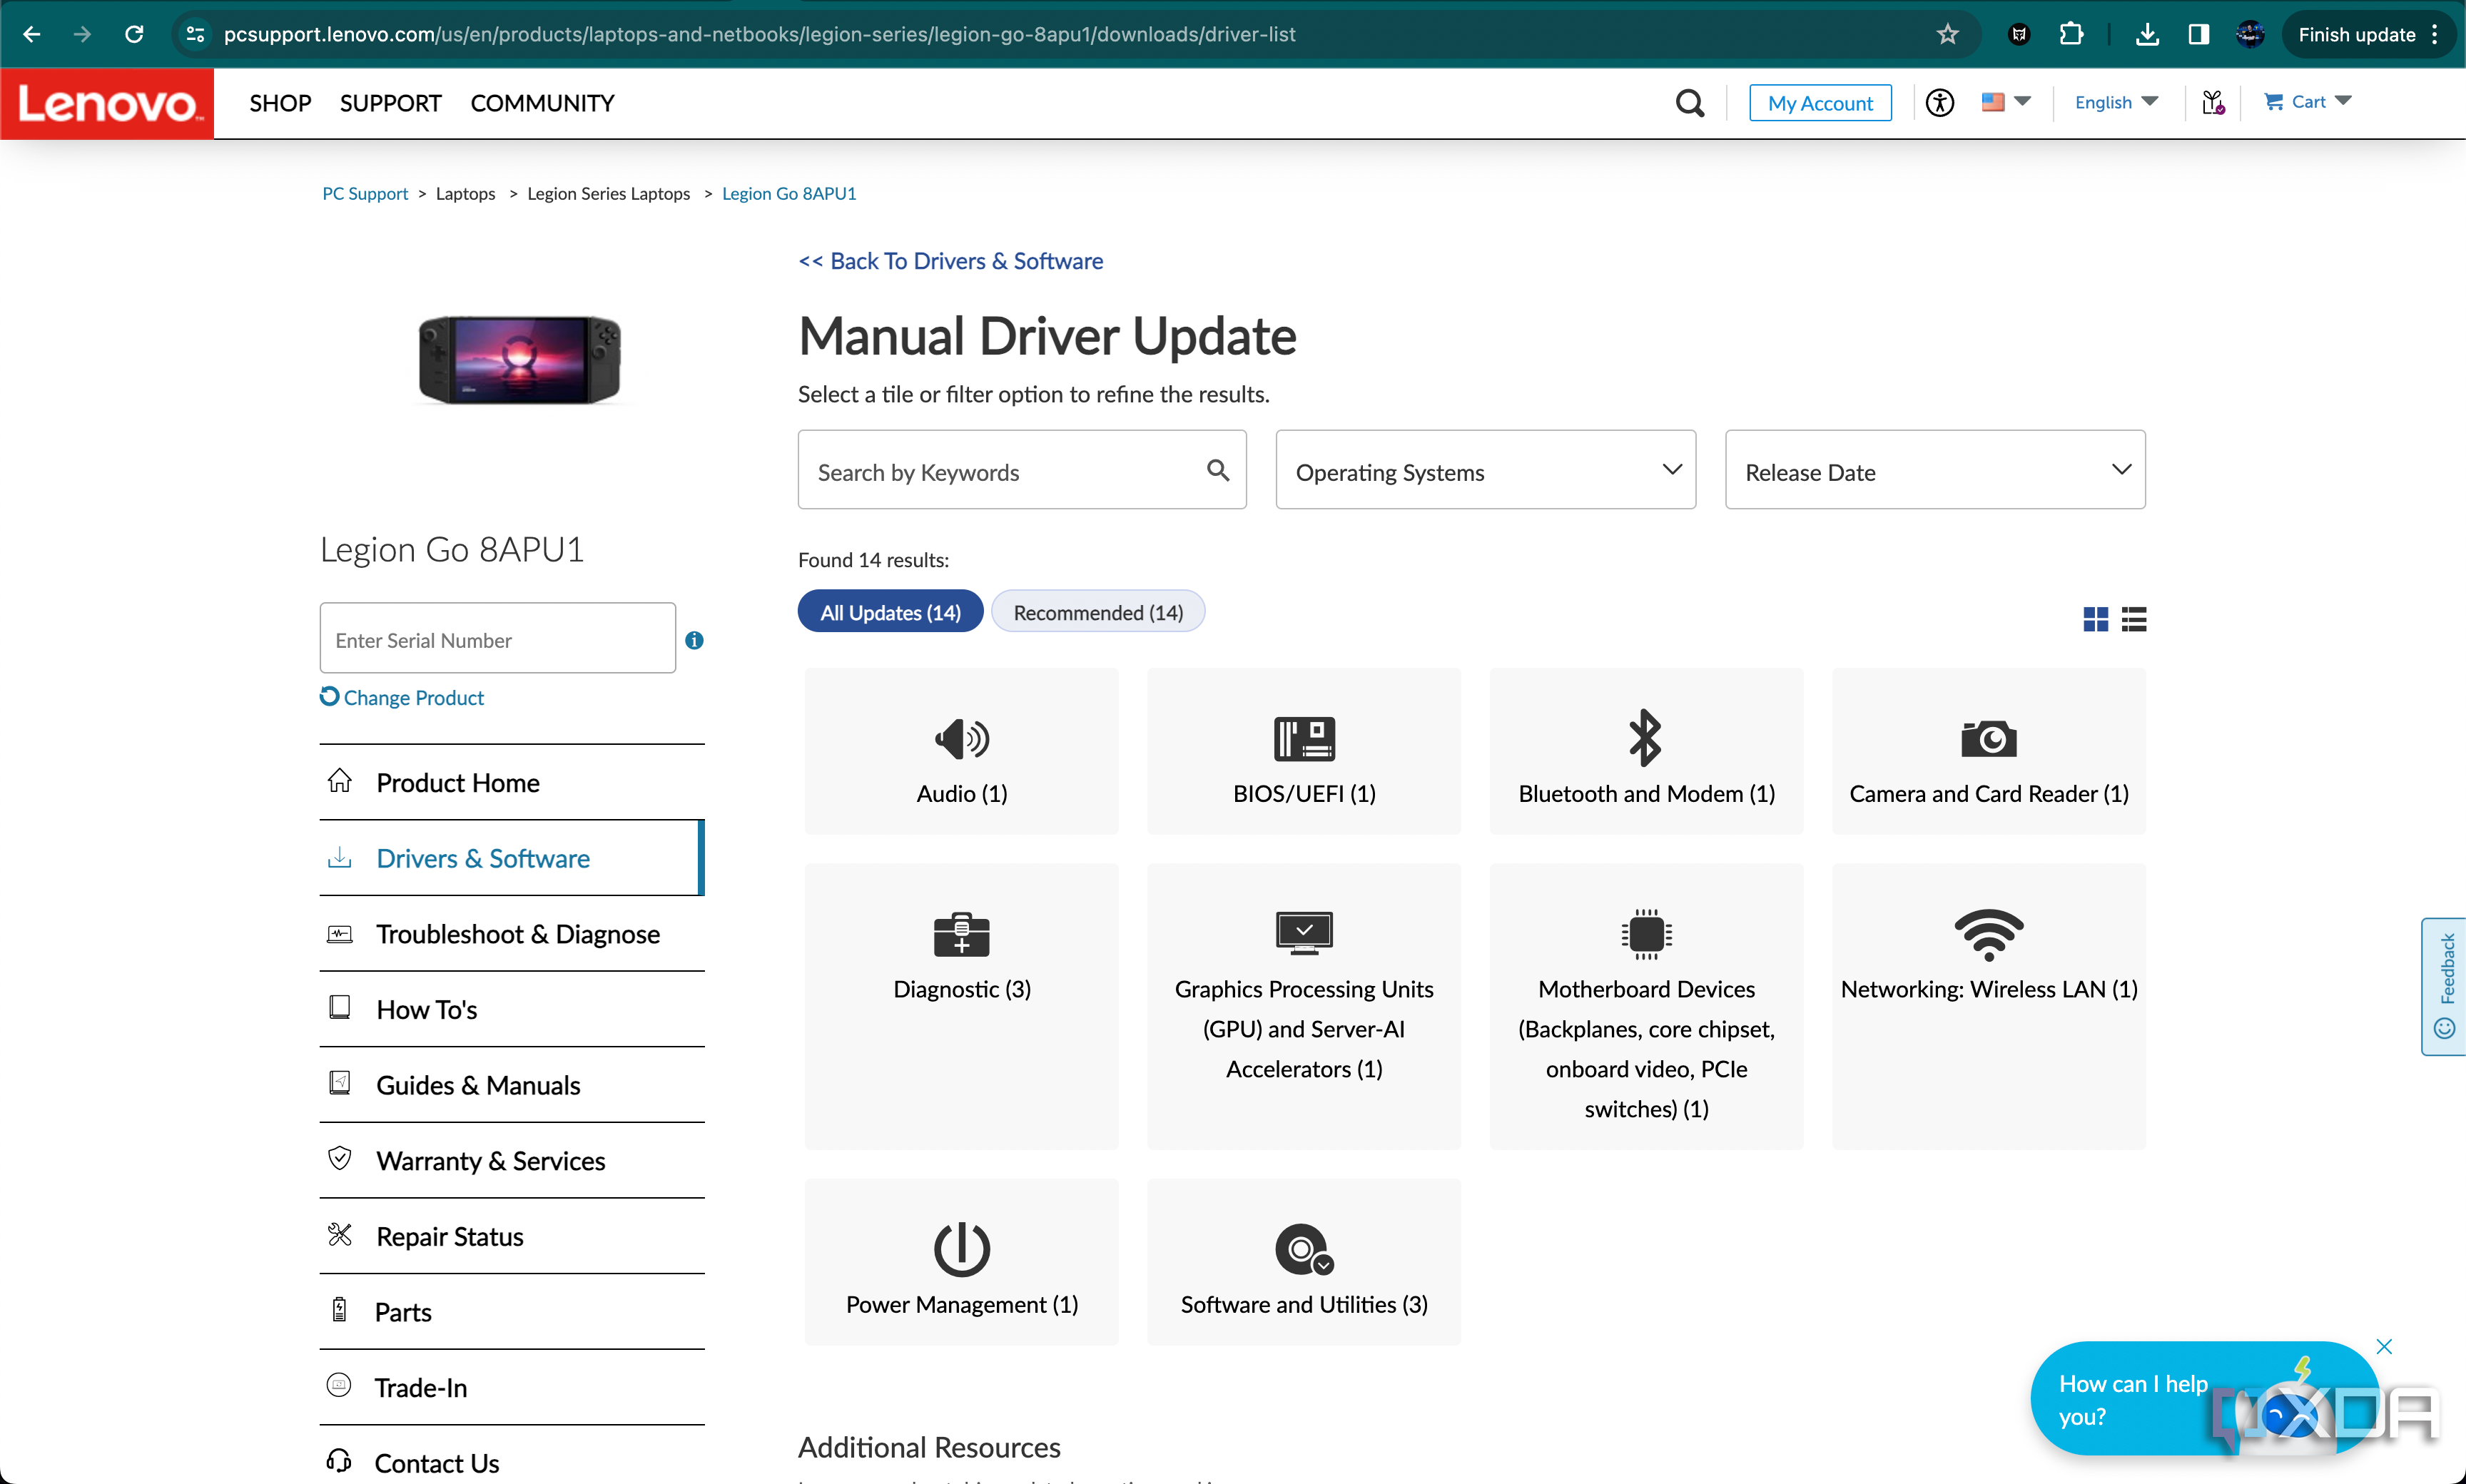This screenshot has height=1484, width=2466.
Task: Click the PC Support breadcrumb
Action: [365, 193]
